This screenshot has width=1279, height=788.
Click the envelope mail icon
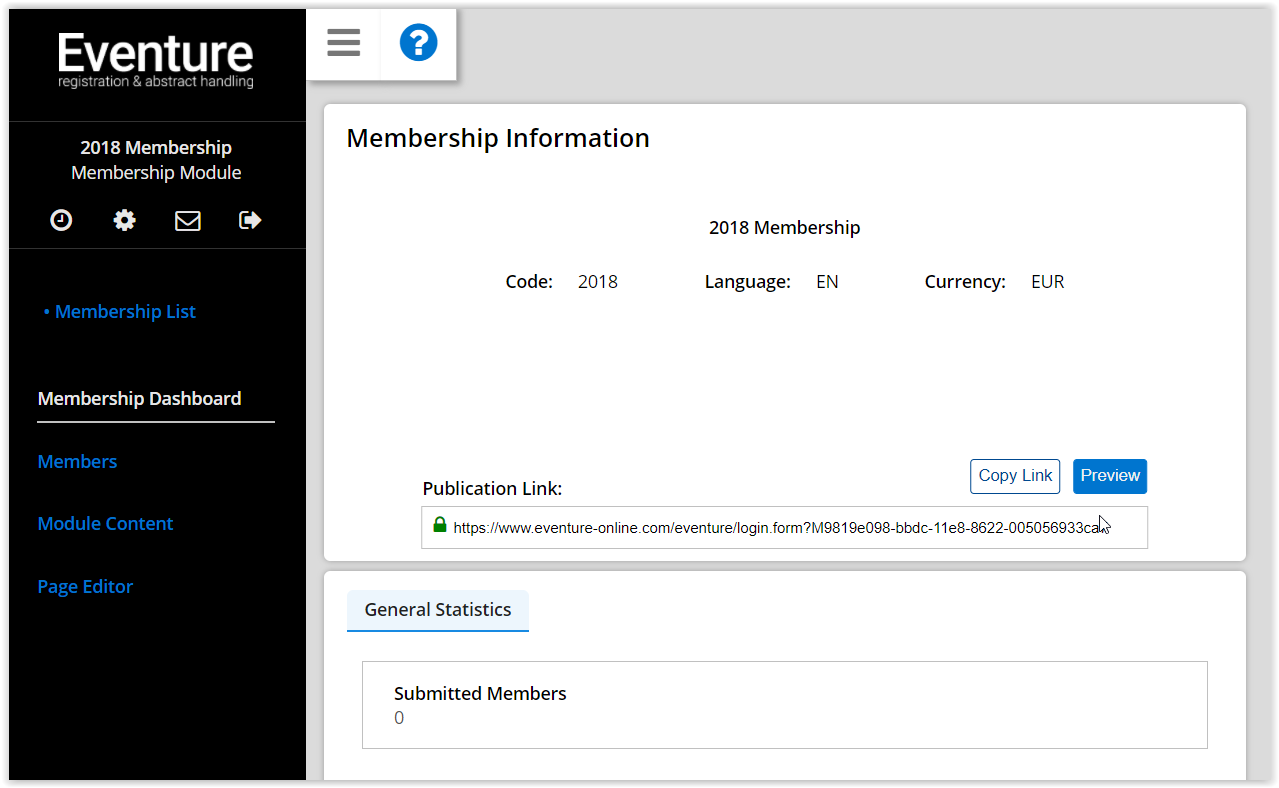pos(188,220)
